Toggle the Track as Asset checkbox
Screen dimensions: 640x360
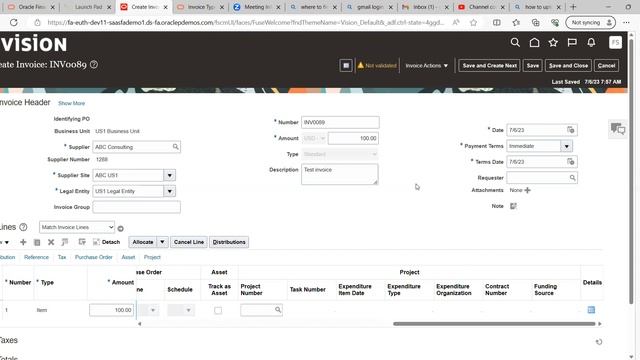pyautogui.click(x=218, y=311)
